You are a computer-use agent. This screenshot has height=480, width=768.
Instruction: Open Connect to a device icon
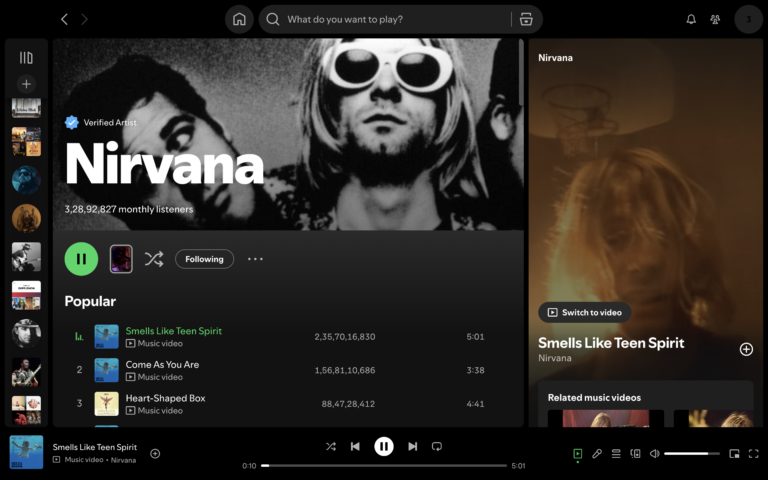click(x=635, y=453)
